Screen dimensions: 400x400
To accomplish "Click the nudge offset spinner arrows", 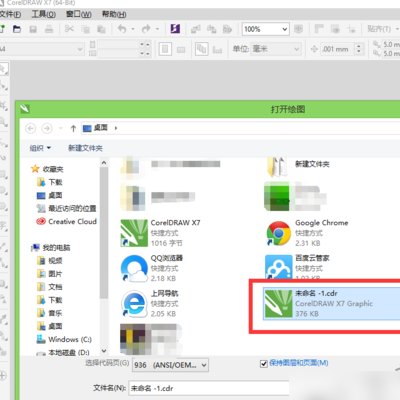I will (x=359, y=49).
